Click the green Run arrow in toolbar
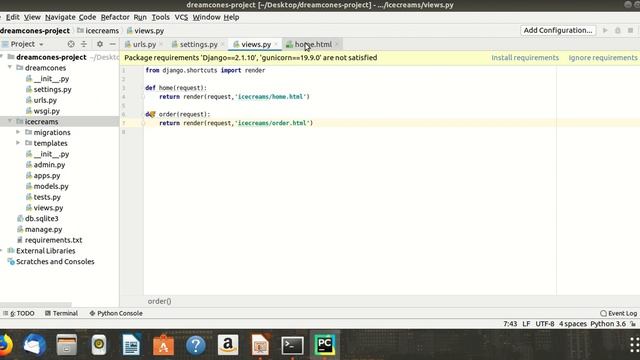 tap(605, 31)
